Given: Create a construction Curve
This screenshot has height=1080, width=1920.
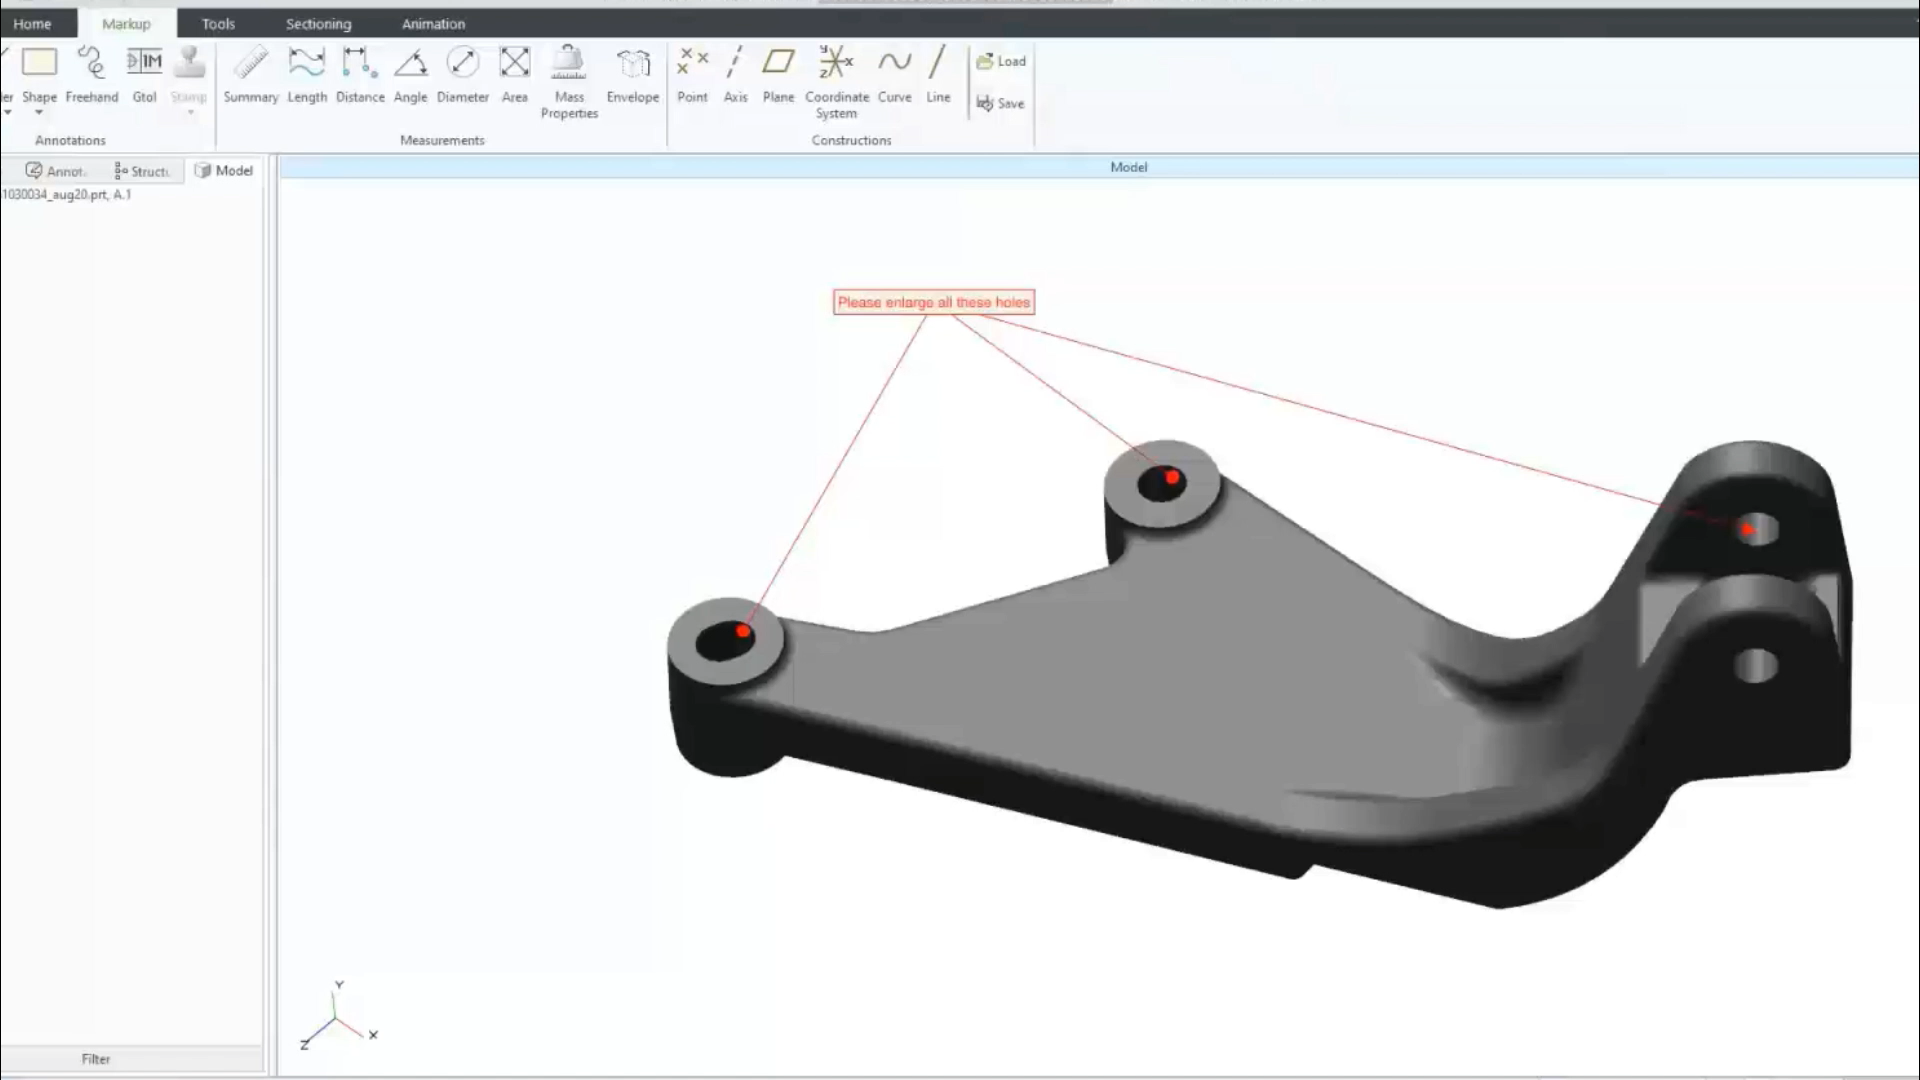Looking at the screenshot, I should 895,75.
